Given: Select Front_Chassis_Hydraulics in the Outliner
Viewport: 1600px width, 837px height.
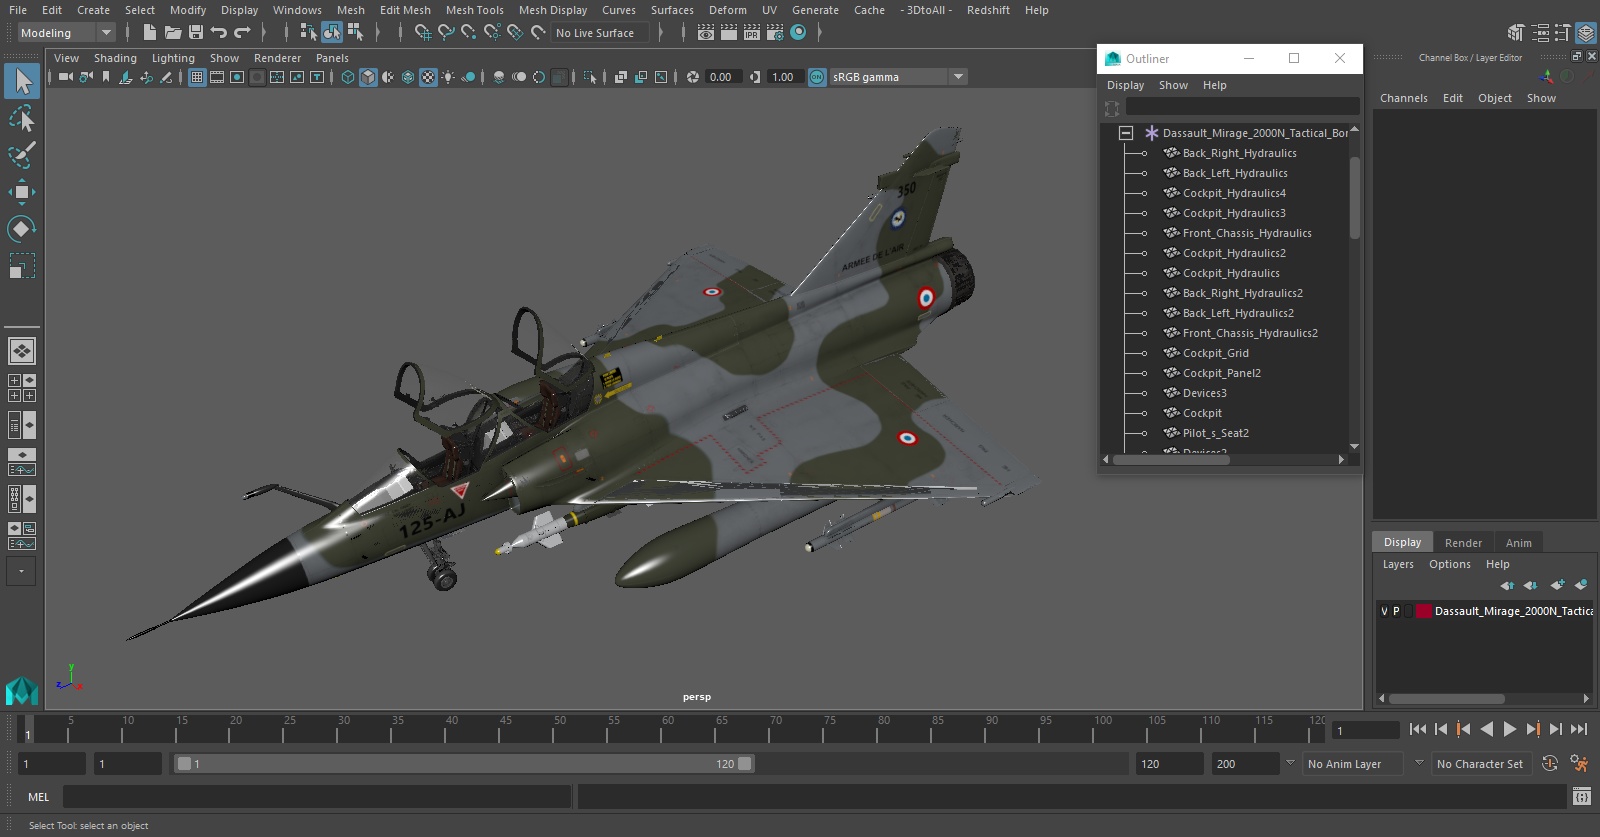Looking at the screenshot, I should (x=1247, y=233).
